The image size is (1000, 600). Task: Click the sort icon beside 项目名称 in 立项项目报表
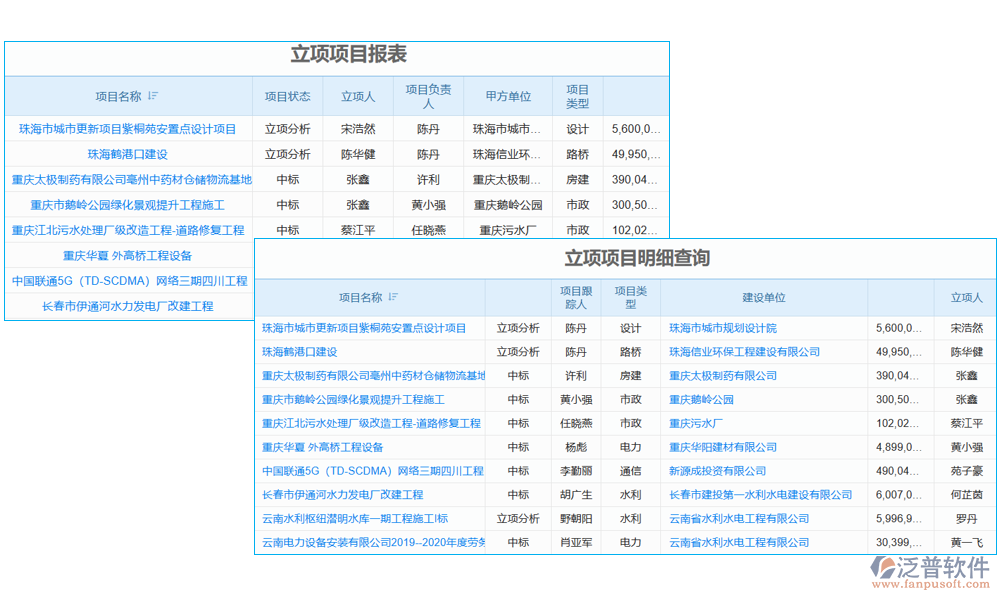153,96
